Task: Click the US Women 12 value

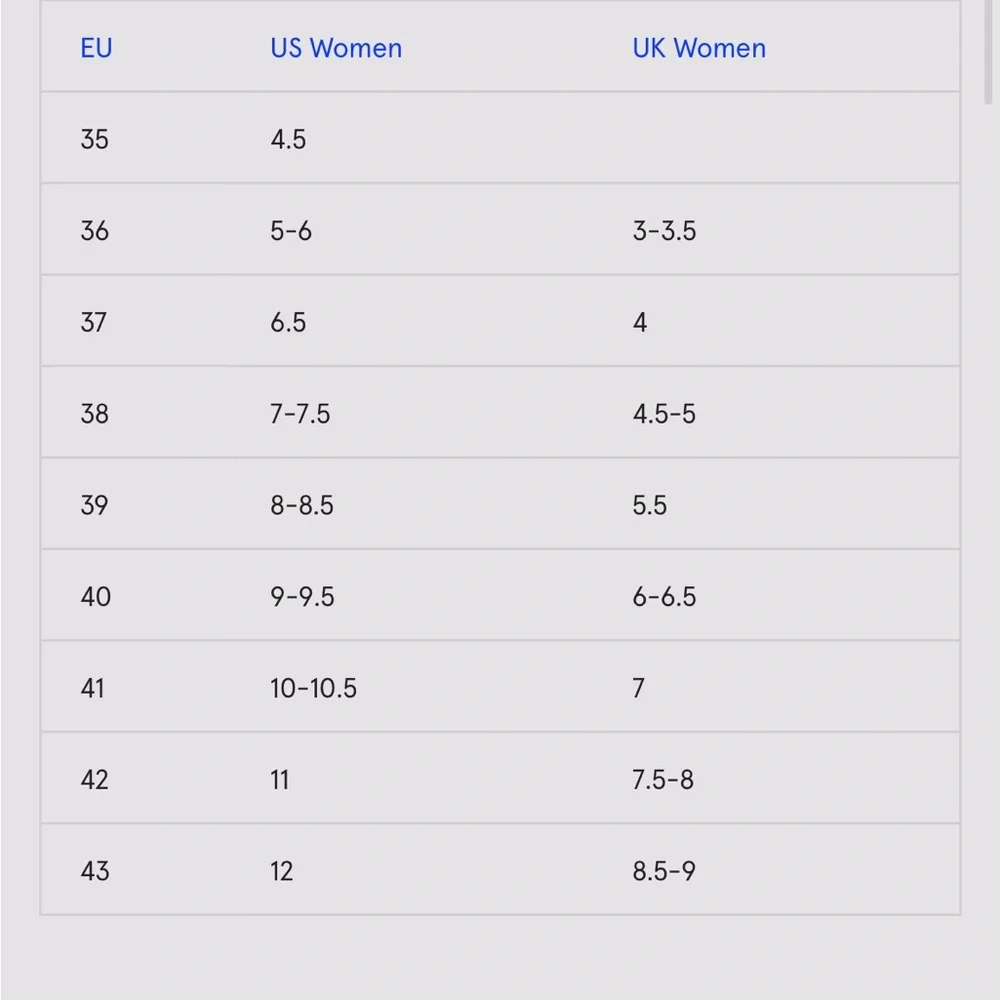Action: pos(281,871)
